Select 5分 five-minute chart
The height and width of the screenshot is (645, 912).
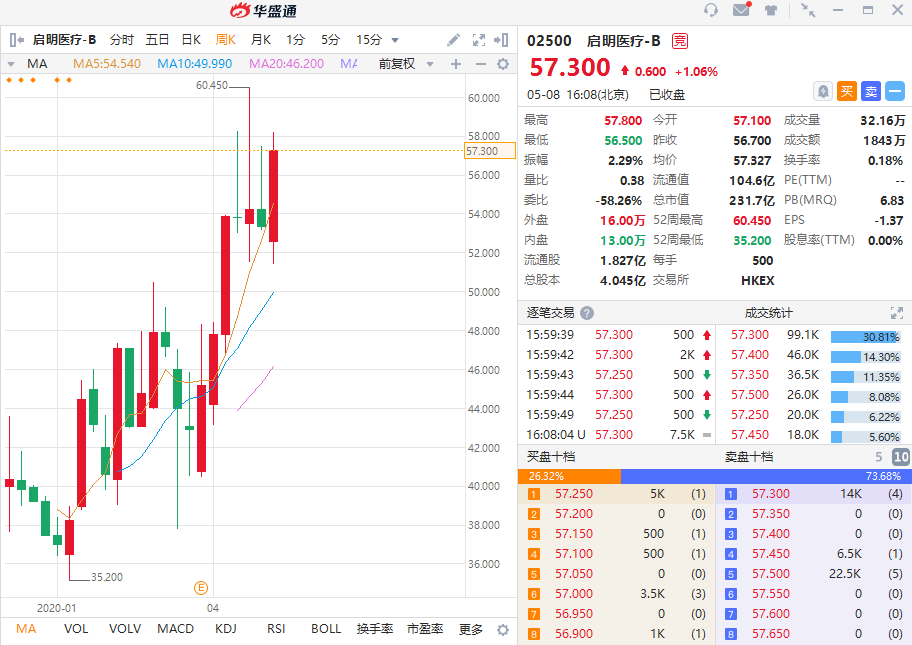click(x=330, y=40)
